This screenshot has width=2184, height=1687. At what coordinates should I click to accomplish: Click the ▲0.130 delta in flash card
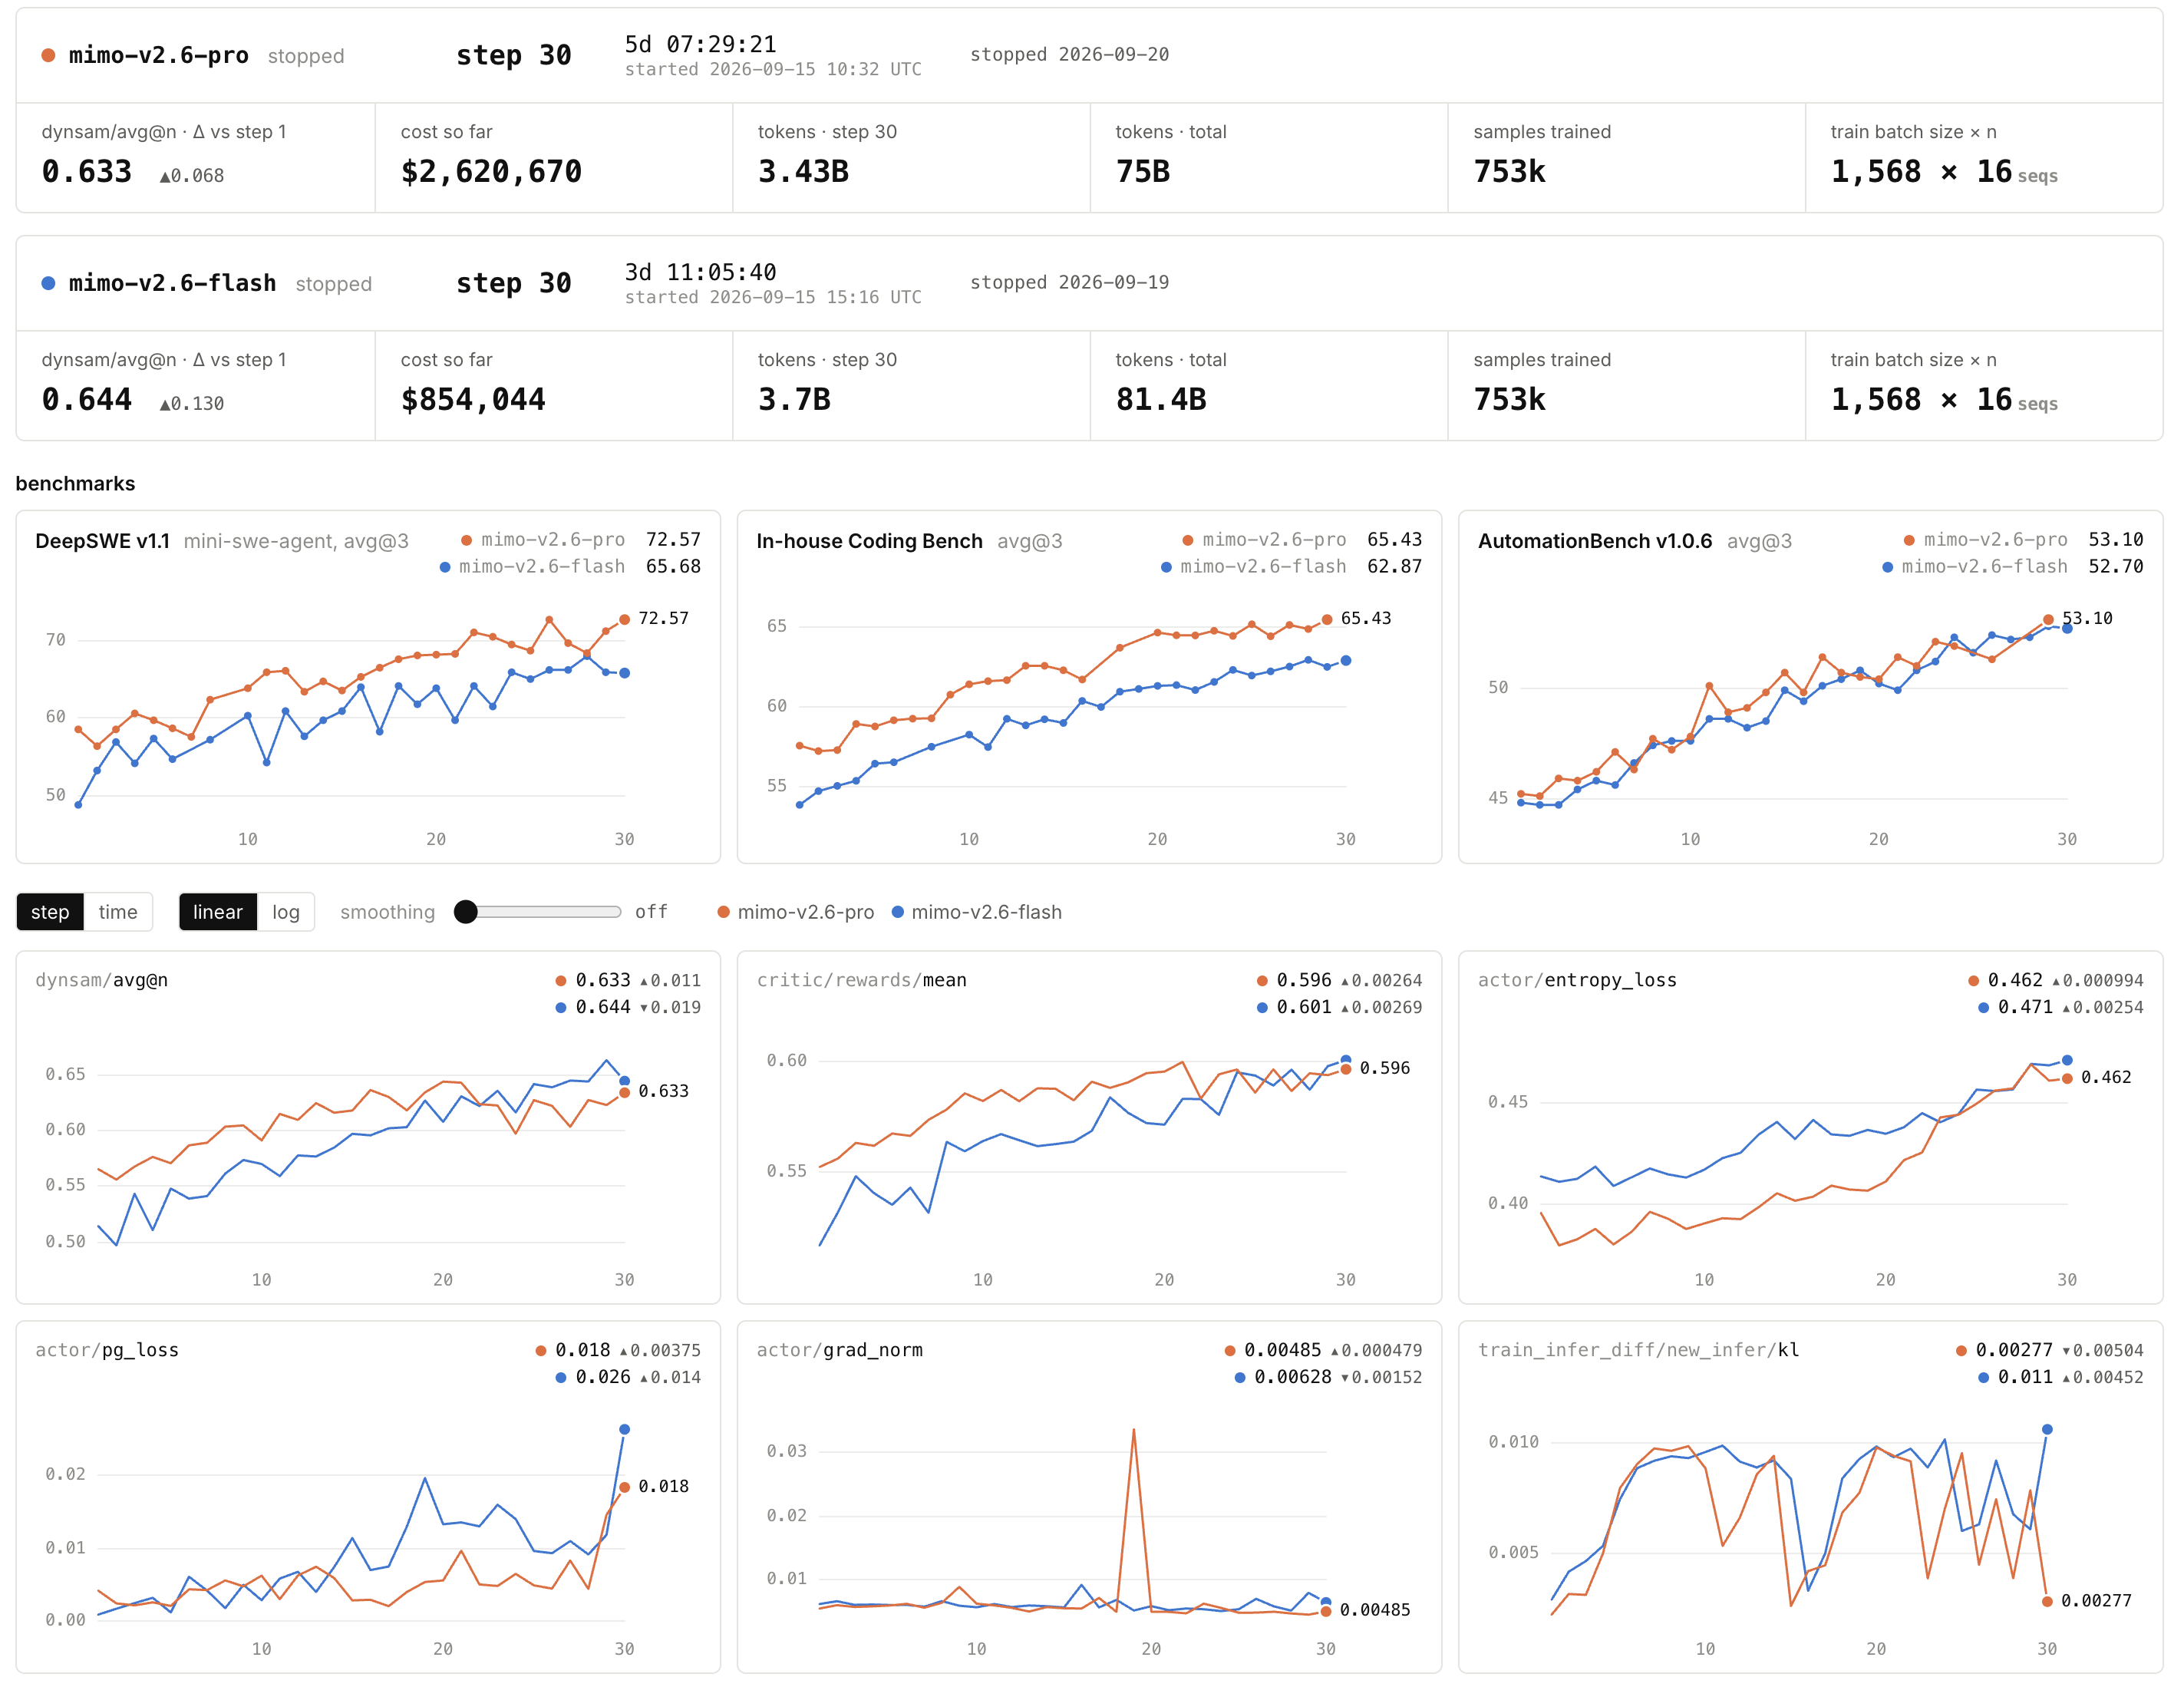[x=192, y=404]
